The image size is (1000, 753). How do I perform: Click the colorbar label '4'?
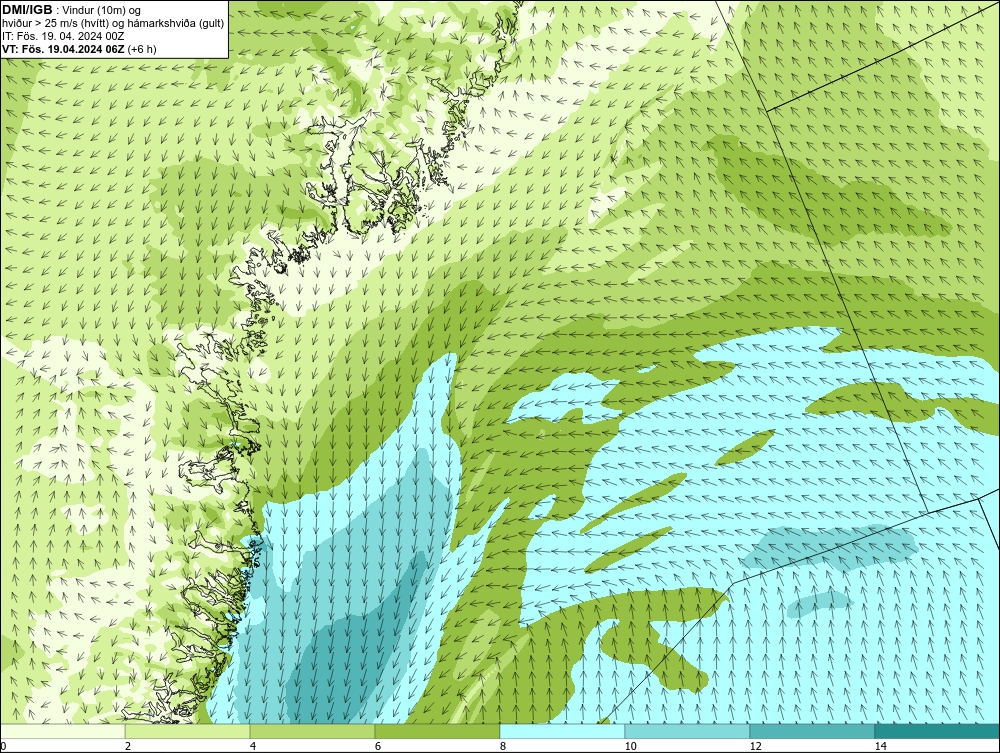click(253, 747)
